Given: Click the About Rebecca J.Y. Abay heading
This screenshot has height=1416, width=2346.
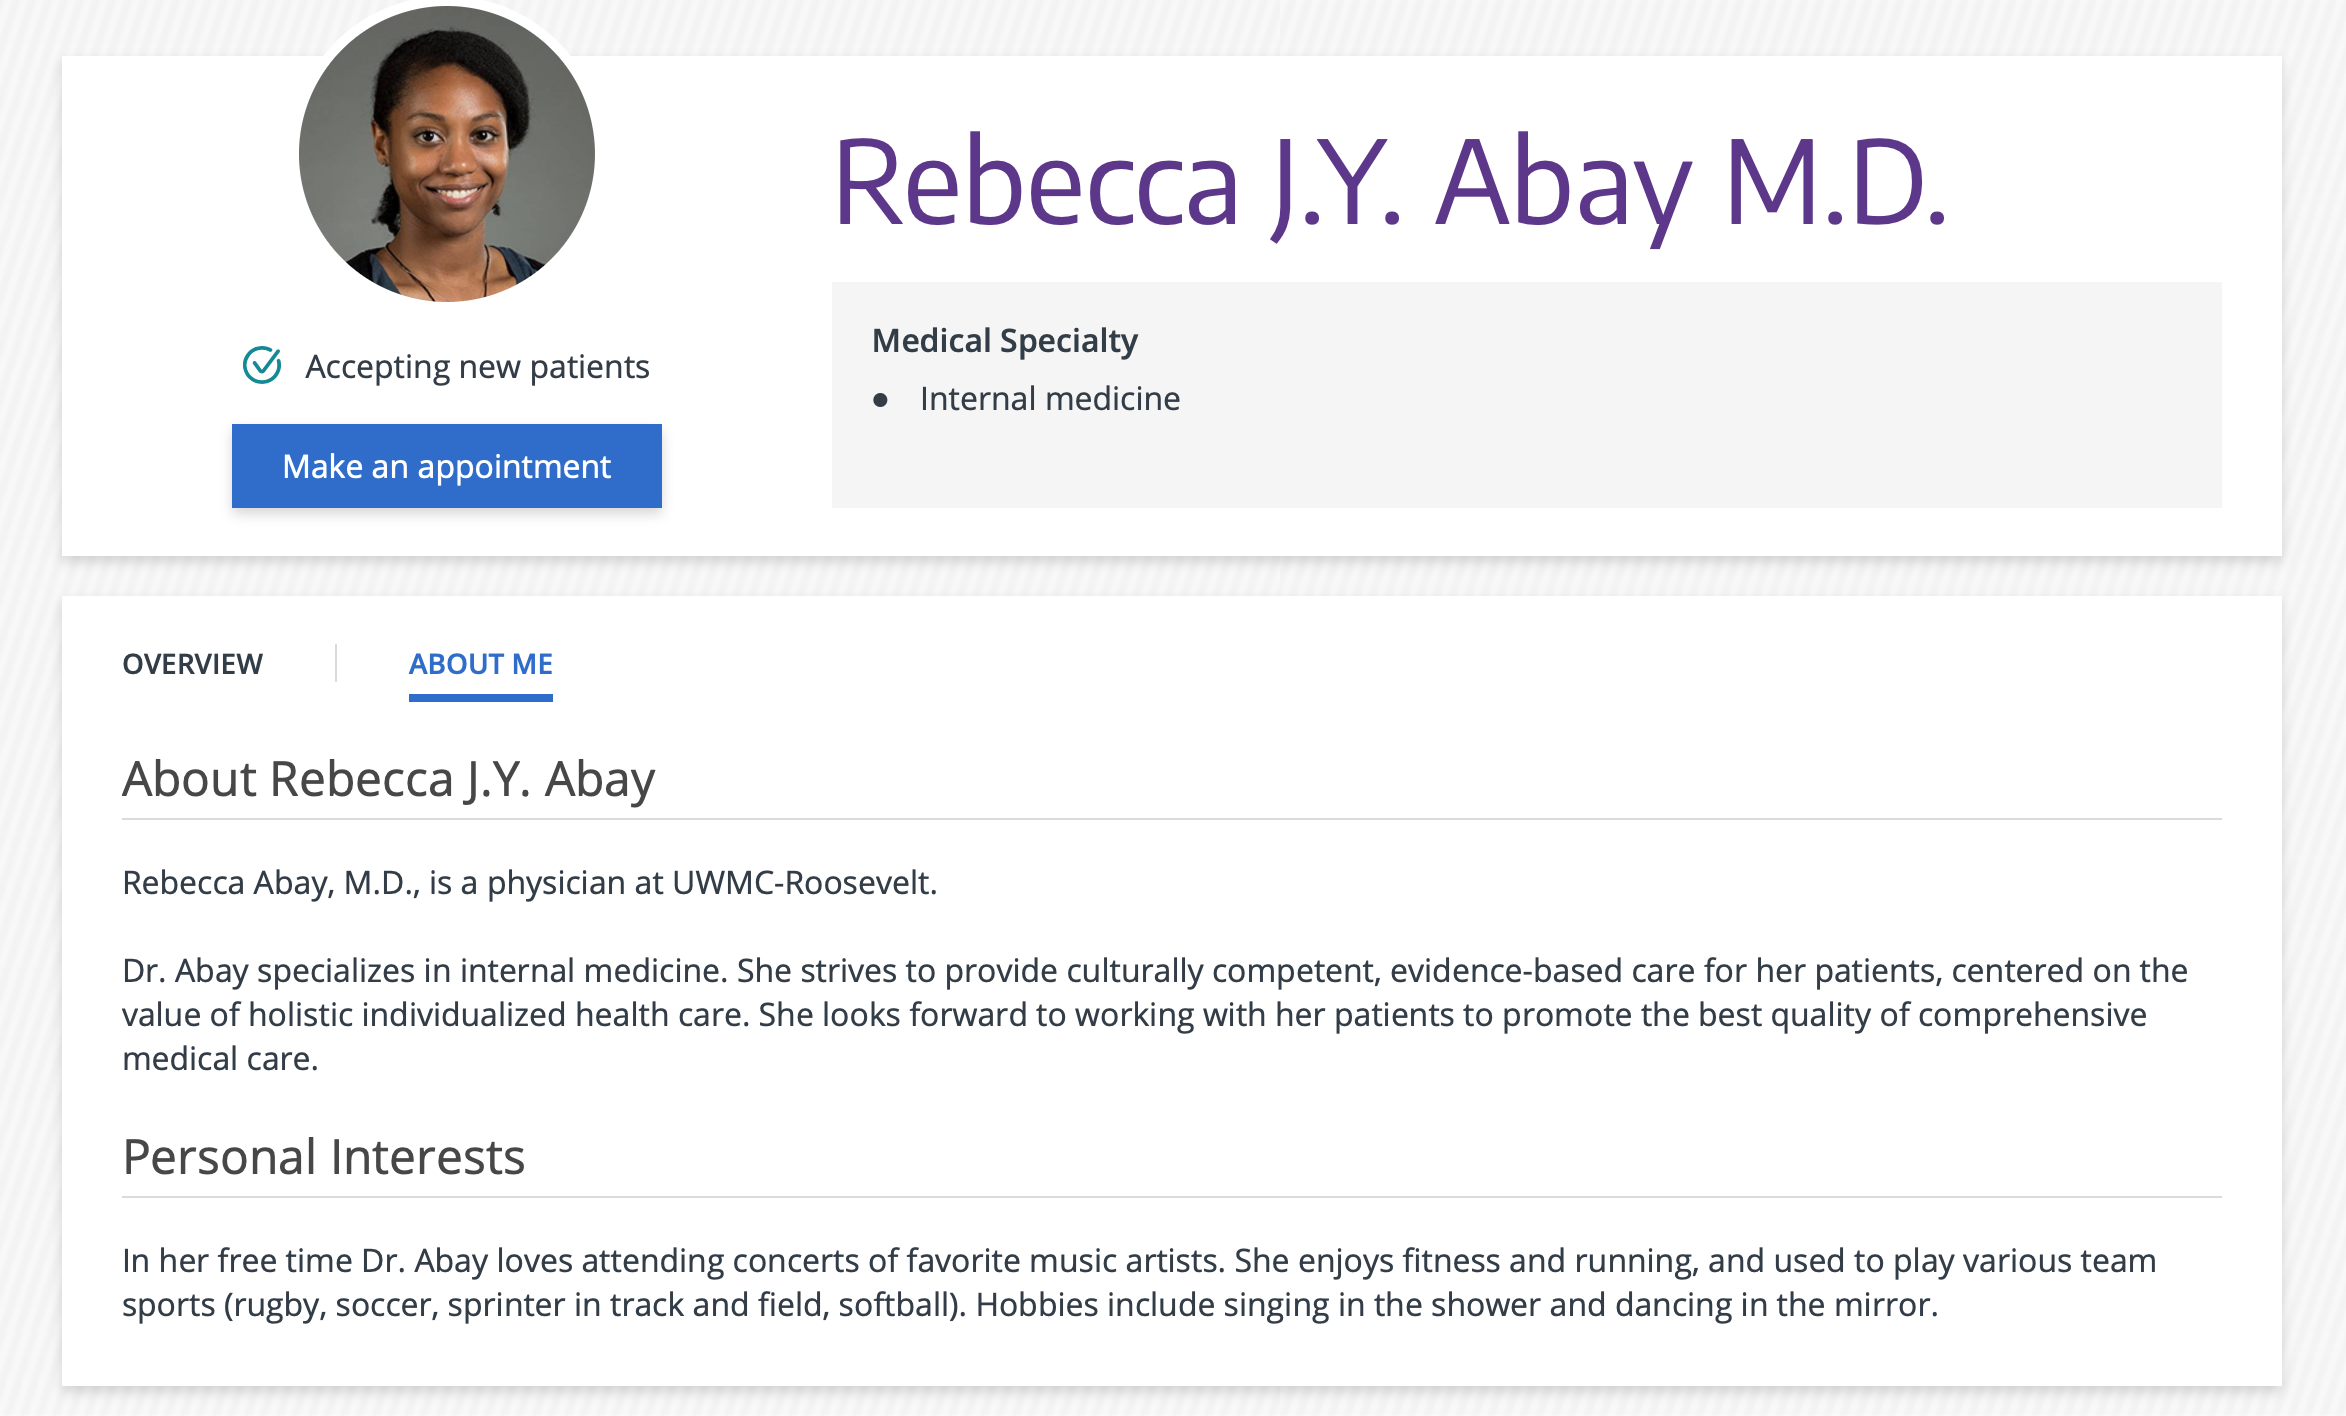Looking at the screenshot, I should pyautogui.click(x=388, y=779).
